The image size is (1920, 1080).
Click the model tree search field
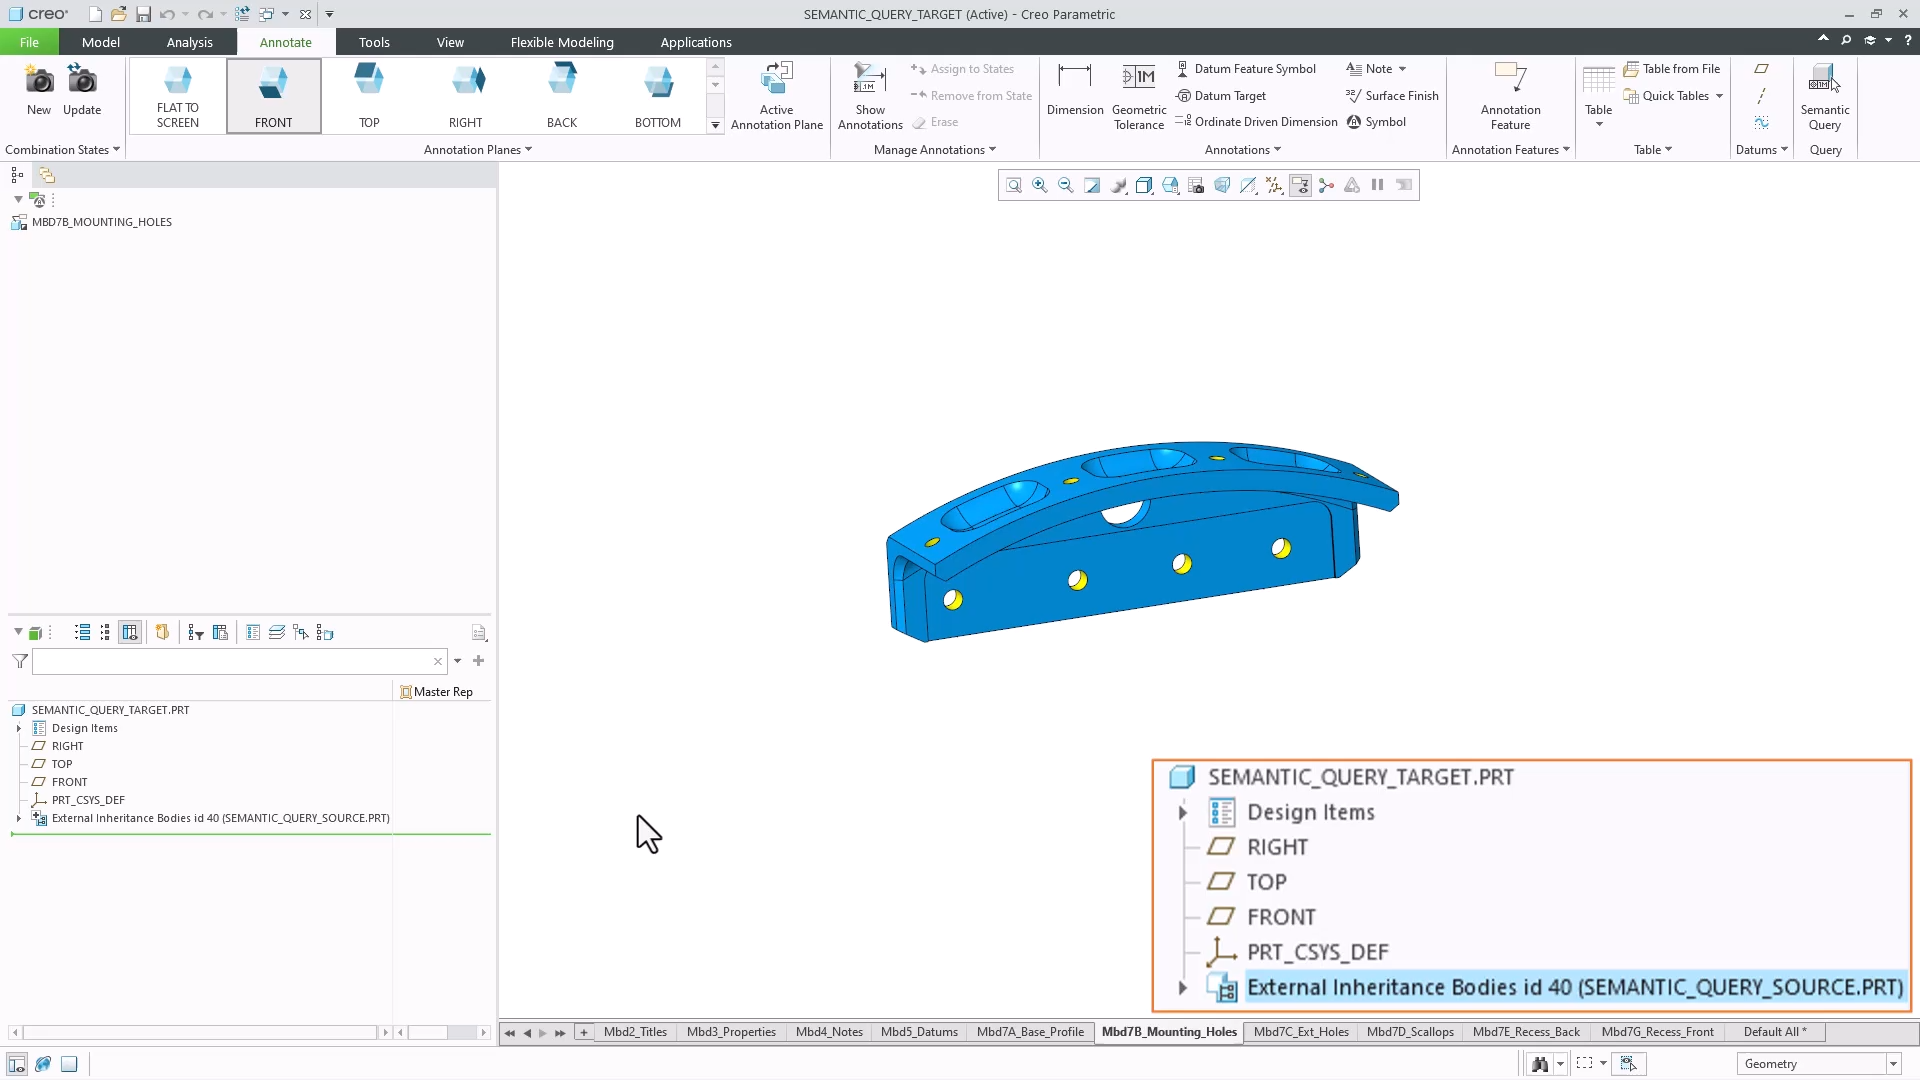238,662
